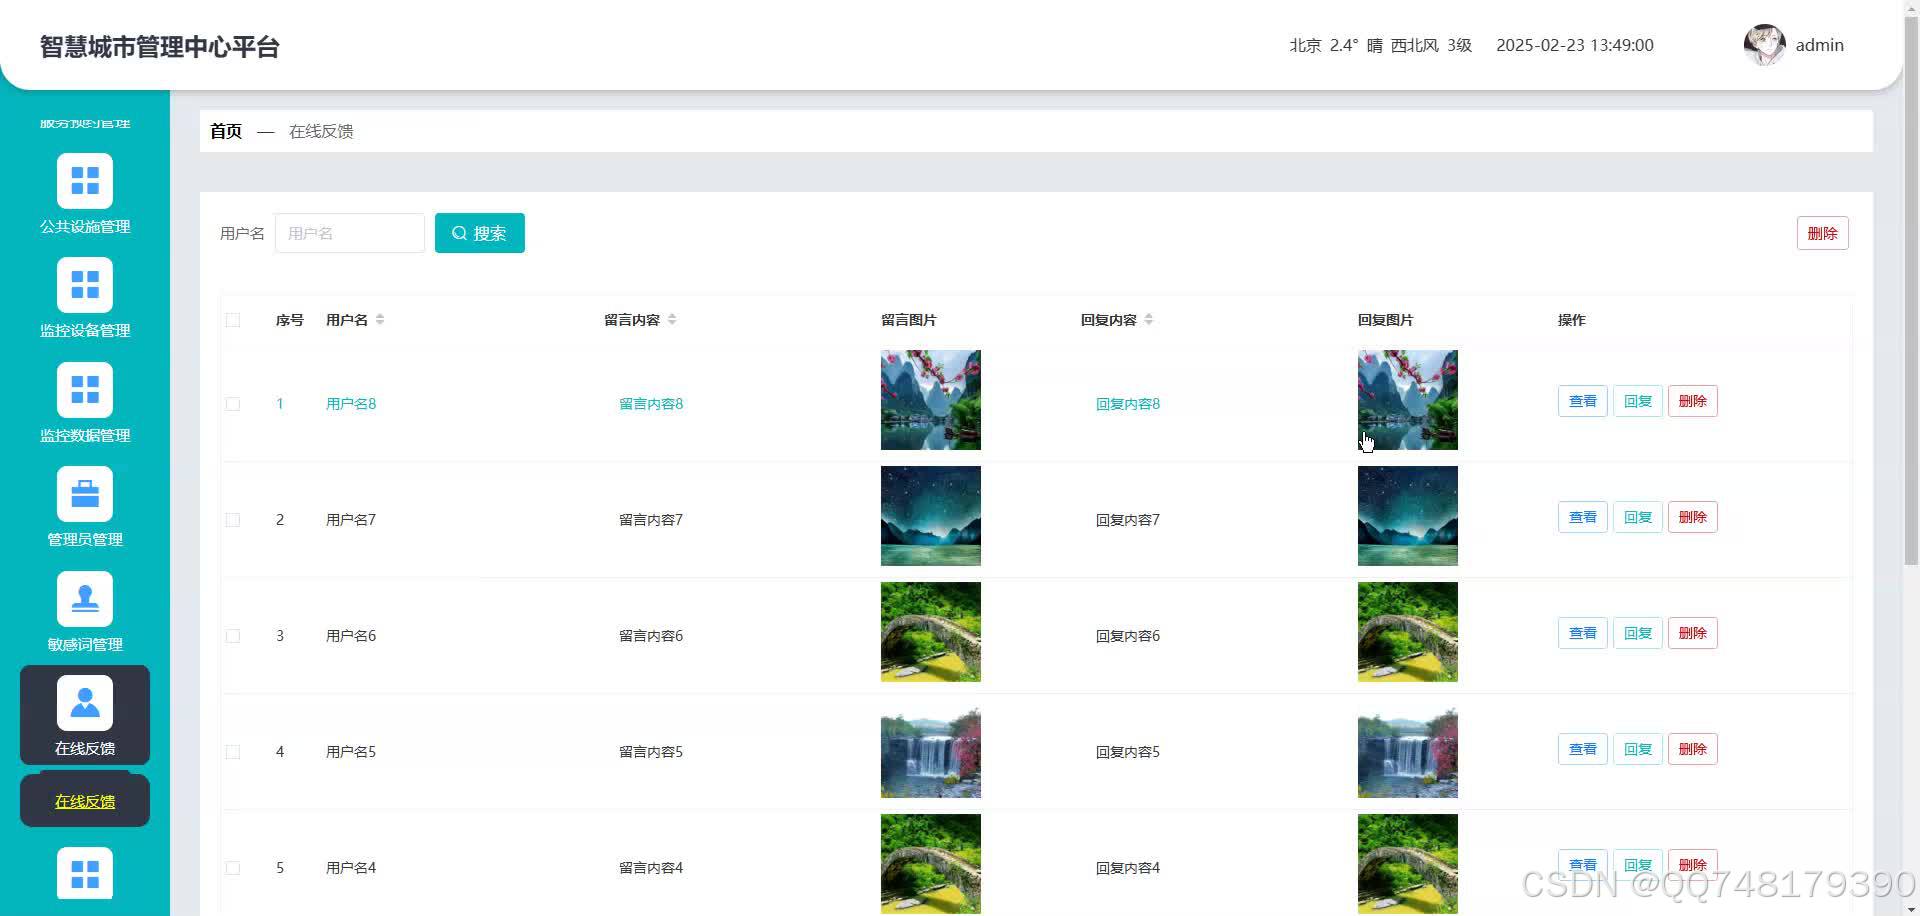
Task: Click 删除 for 用户名7 row
Action: [1693, 517]
